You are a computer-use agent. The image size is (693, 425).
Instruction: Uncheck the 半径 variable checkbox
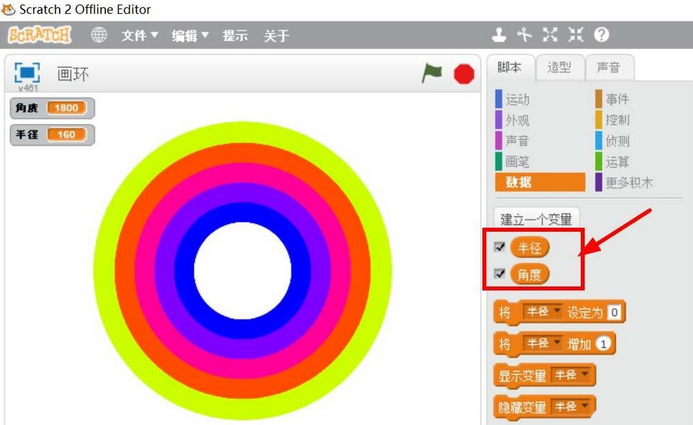click(500, 247)
